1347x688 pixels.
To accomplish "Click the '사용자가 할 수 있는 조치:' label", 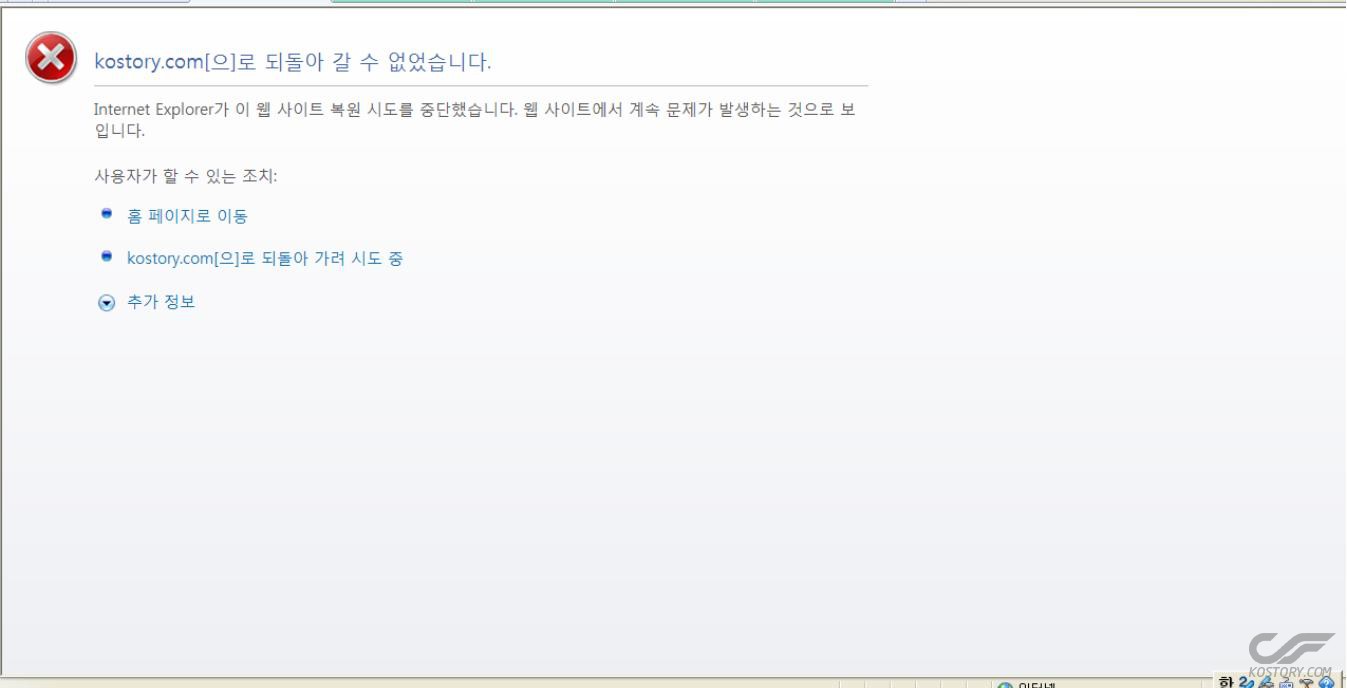I will 185,177.
